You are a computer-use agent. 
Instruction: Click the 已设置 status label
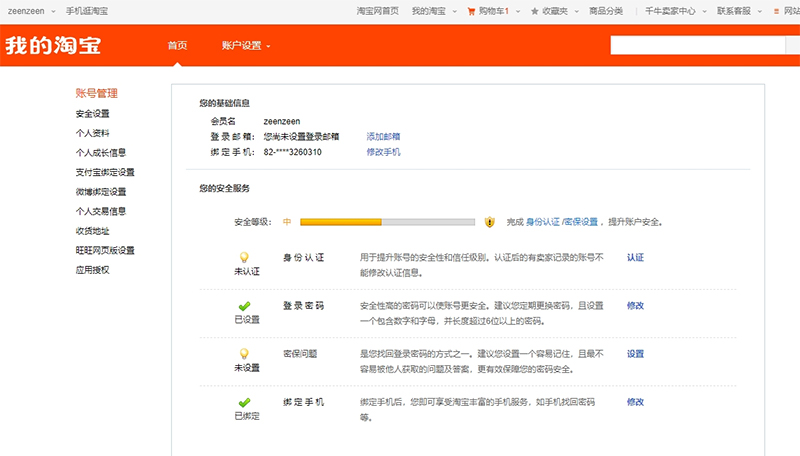pos(247,320)
